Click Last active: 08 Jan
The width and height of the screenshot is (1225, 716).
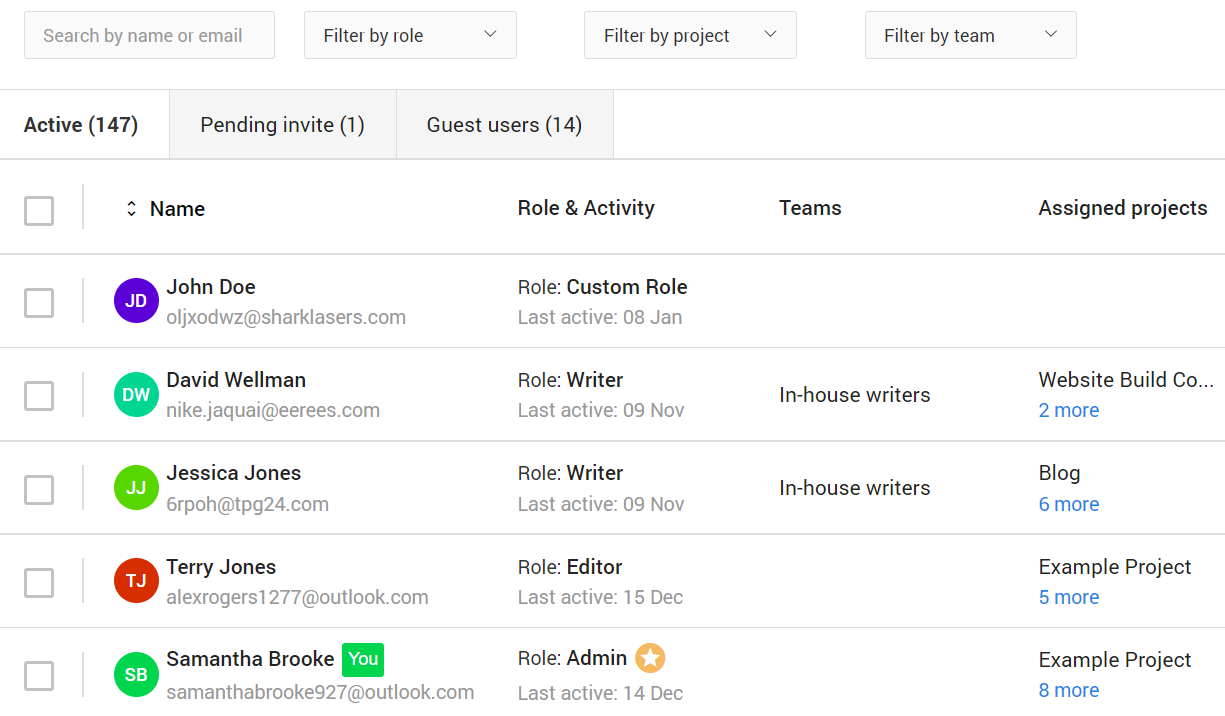point(600,317)
